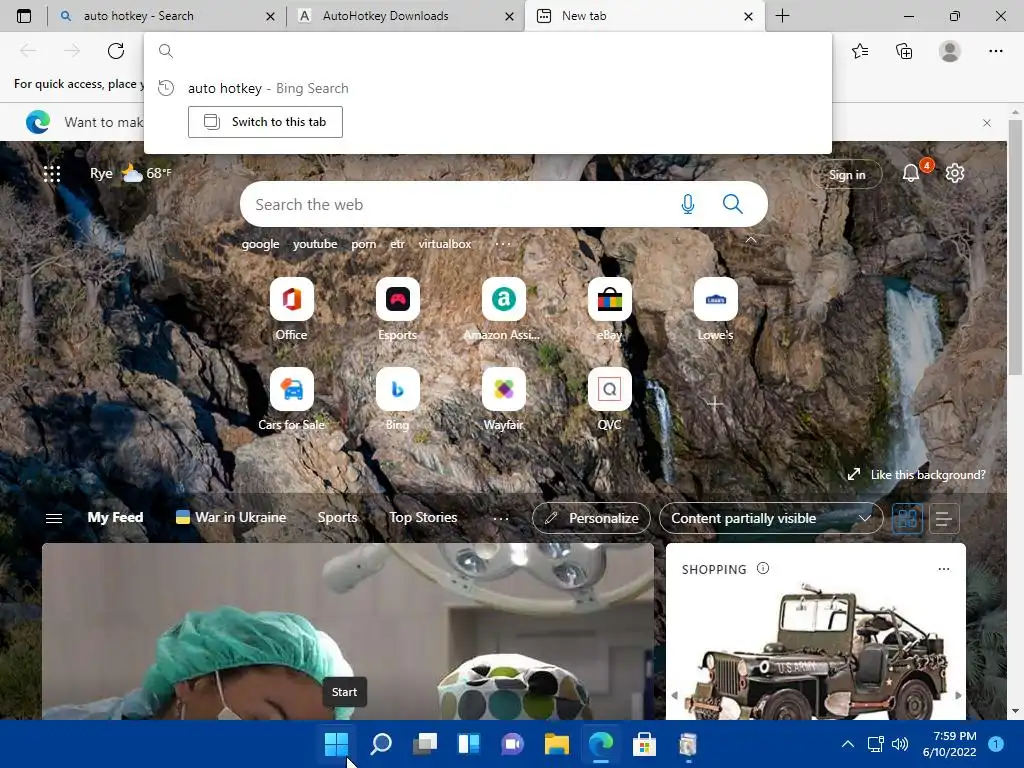Refresh the current page

pyautogui.click(x=116, y=51)
